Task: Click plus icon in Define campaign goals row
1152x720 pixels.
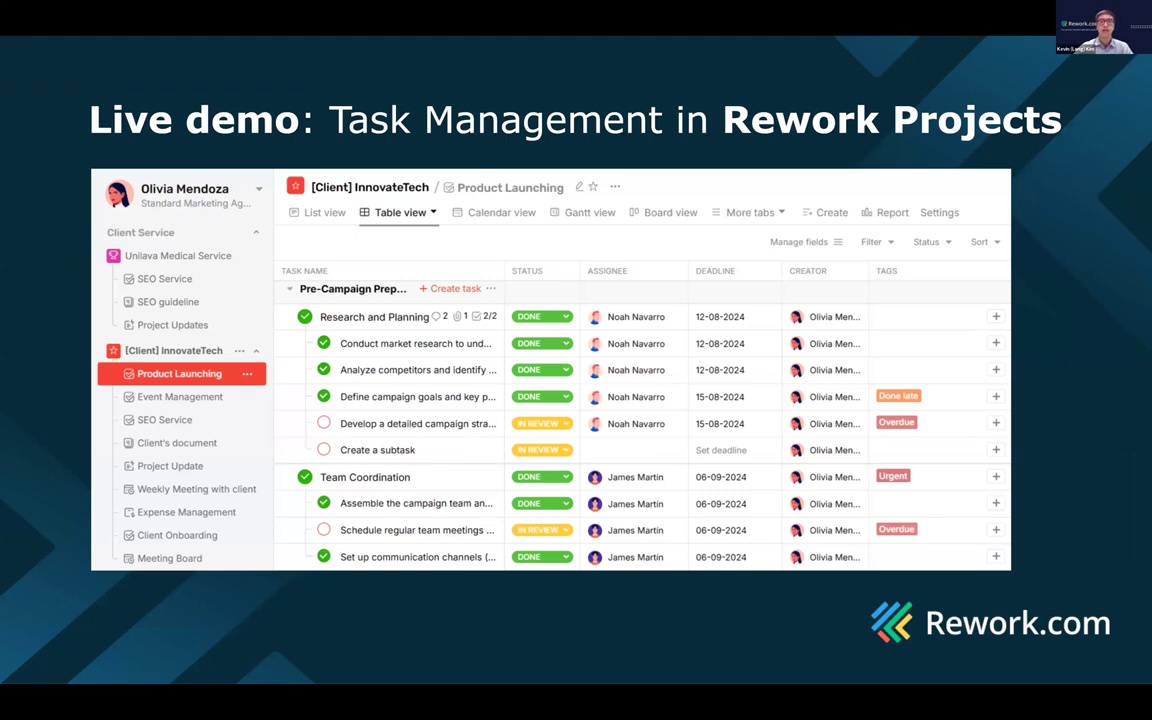Action: coord(996,397)
